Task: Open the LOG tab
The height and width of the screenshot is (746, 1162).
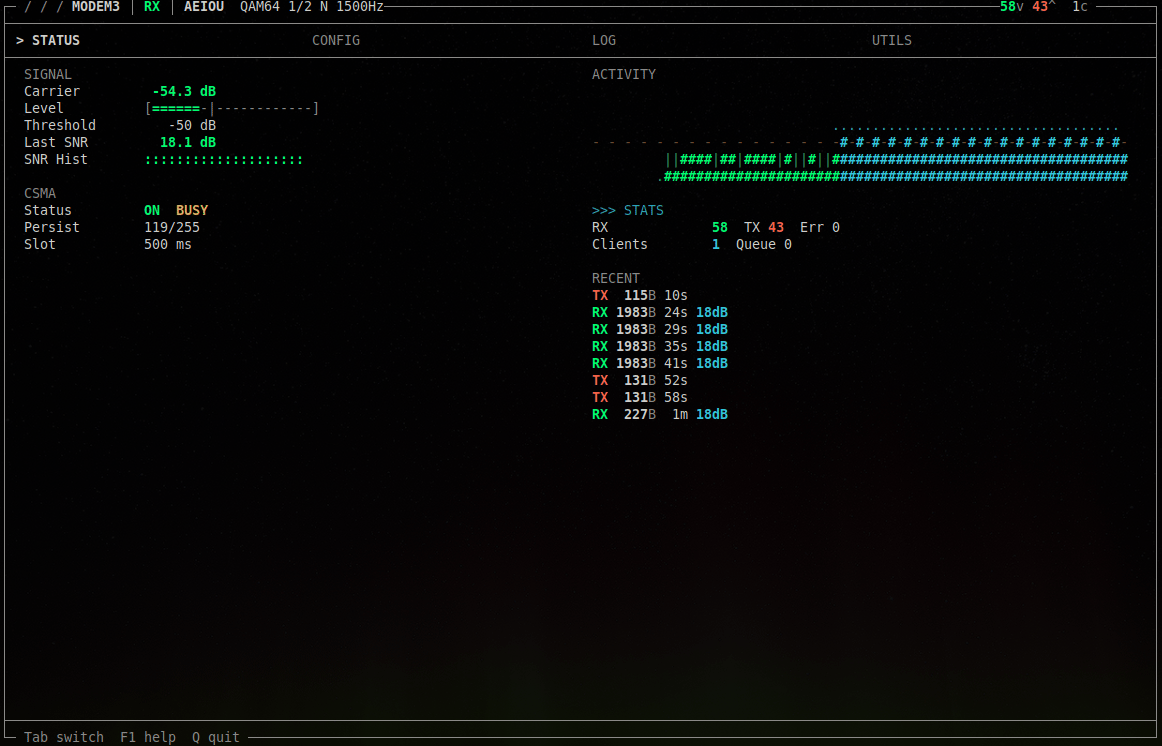Action: click(604, 41)
